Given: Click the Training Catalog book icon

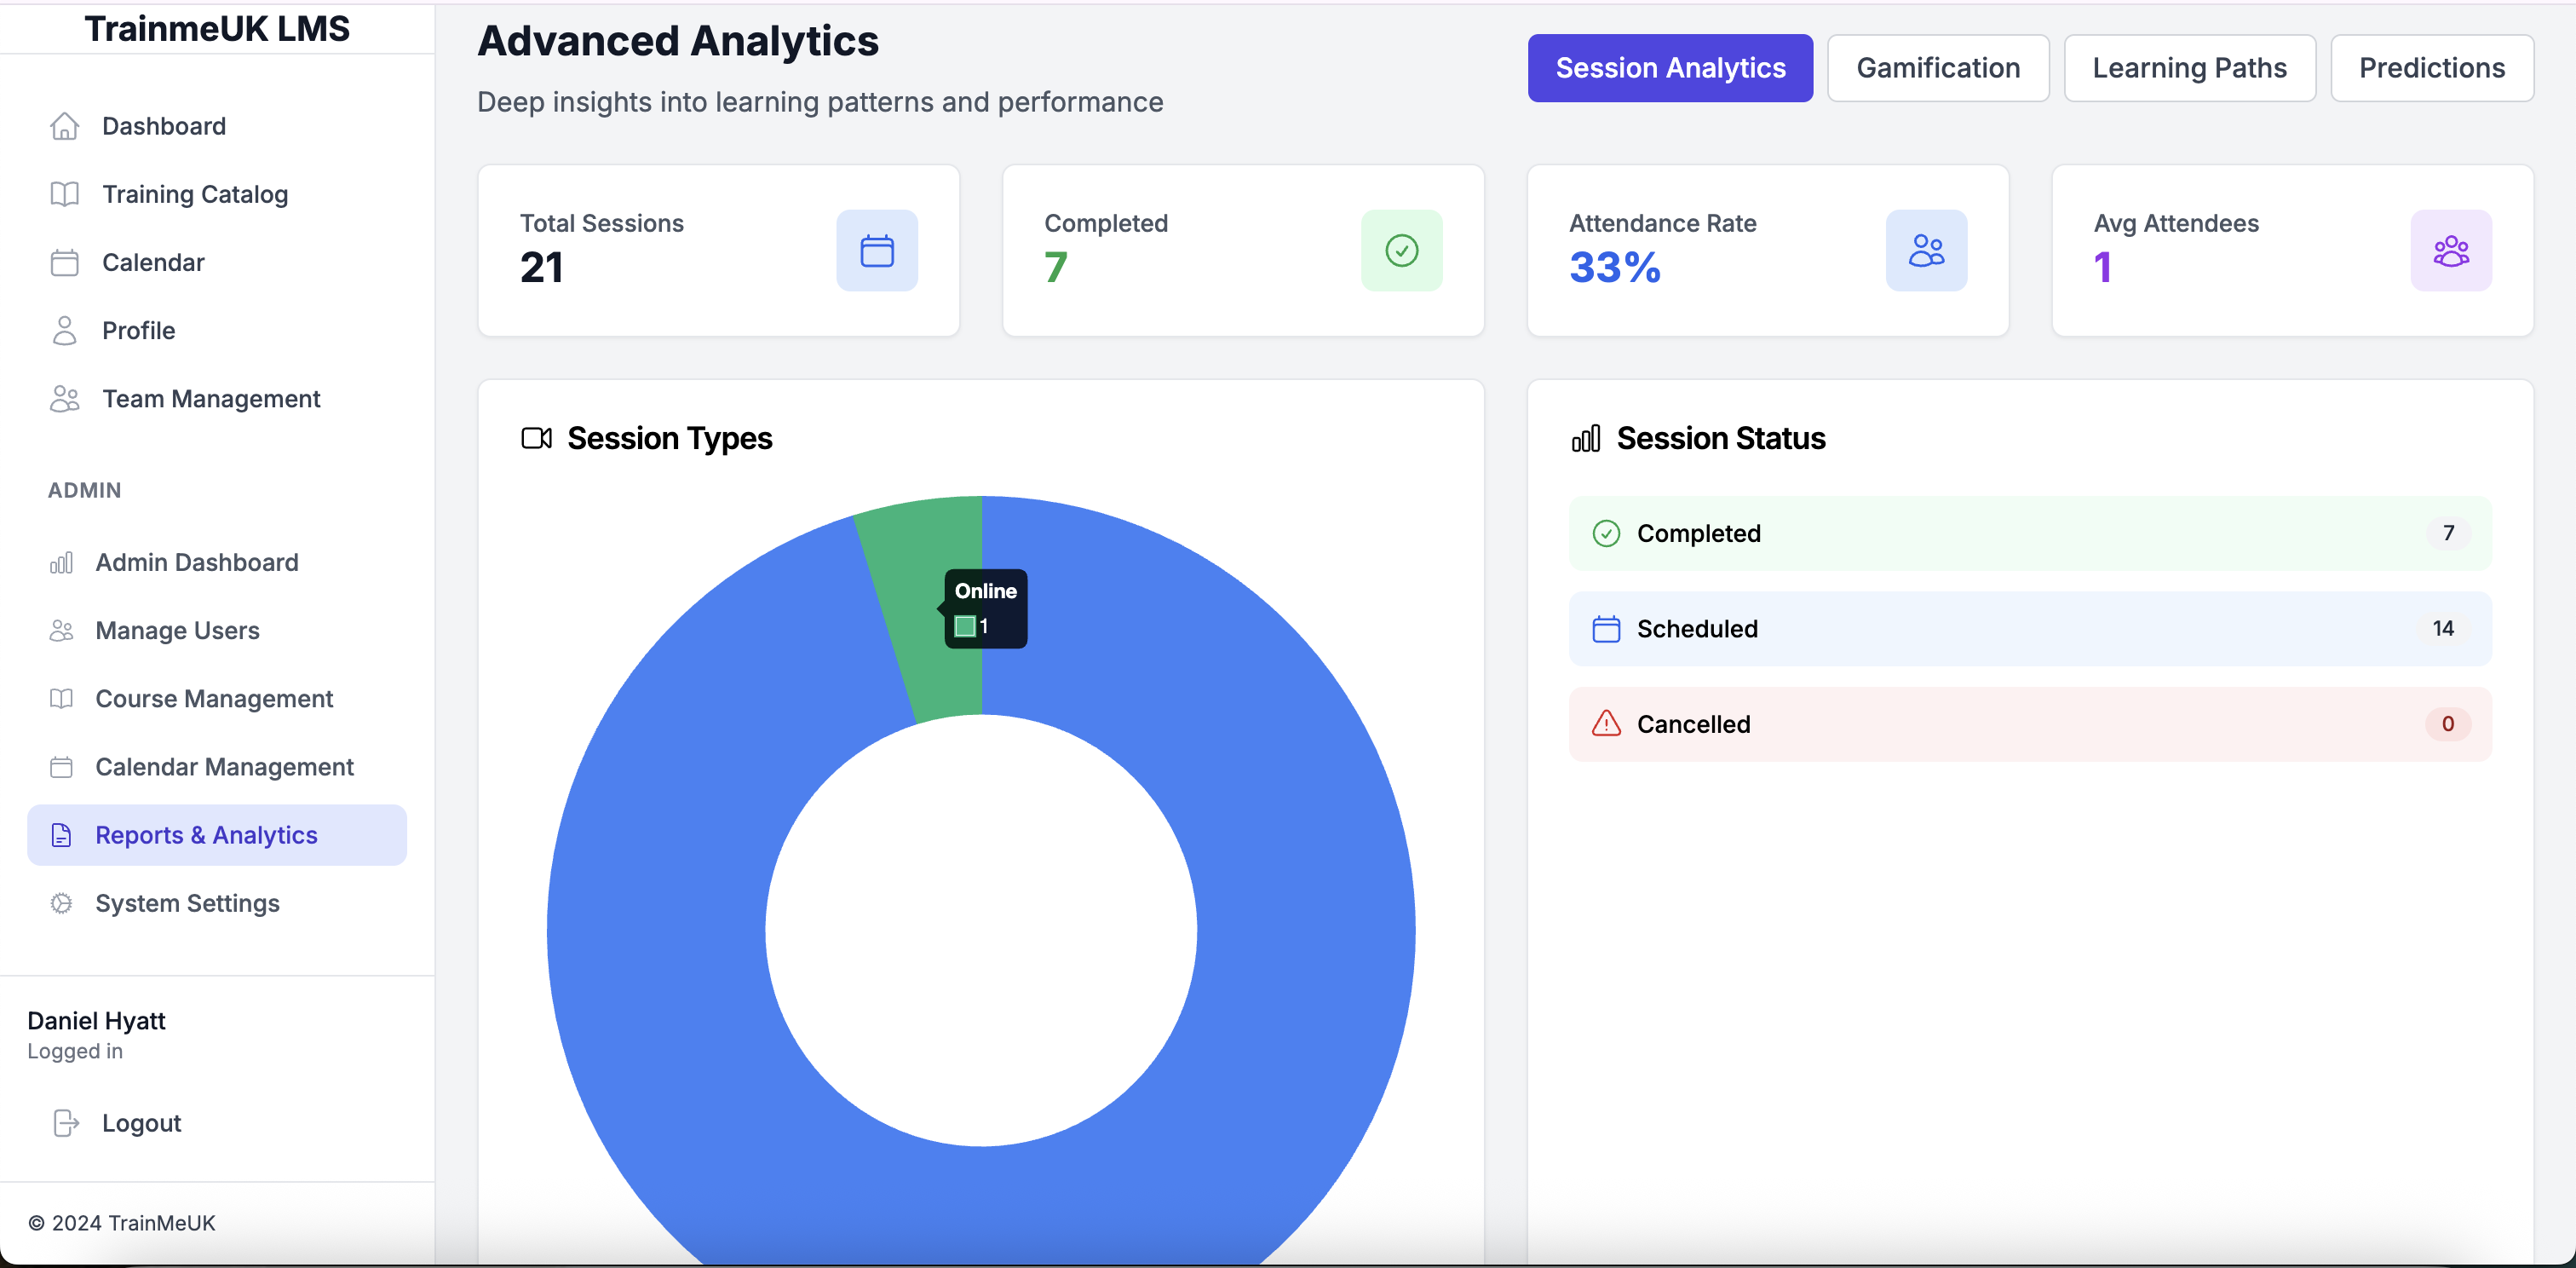Looking at the screenshot, I should [x=64, y=194].
